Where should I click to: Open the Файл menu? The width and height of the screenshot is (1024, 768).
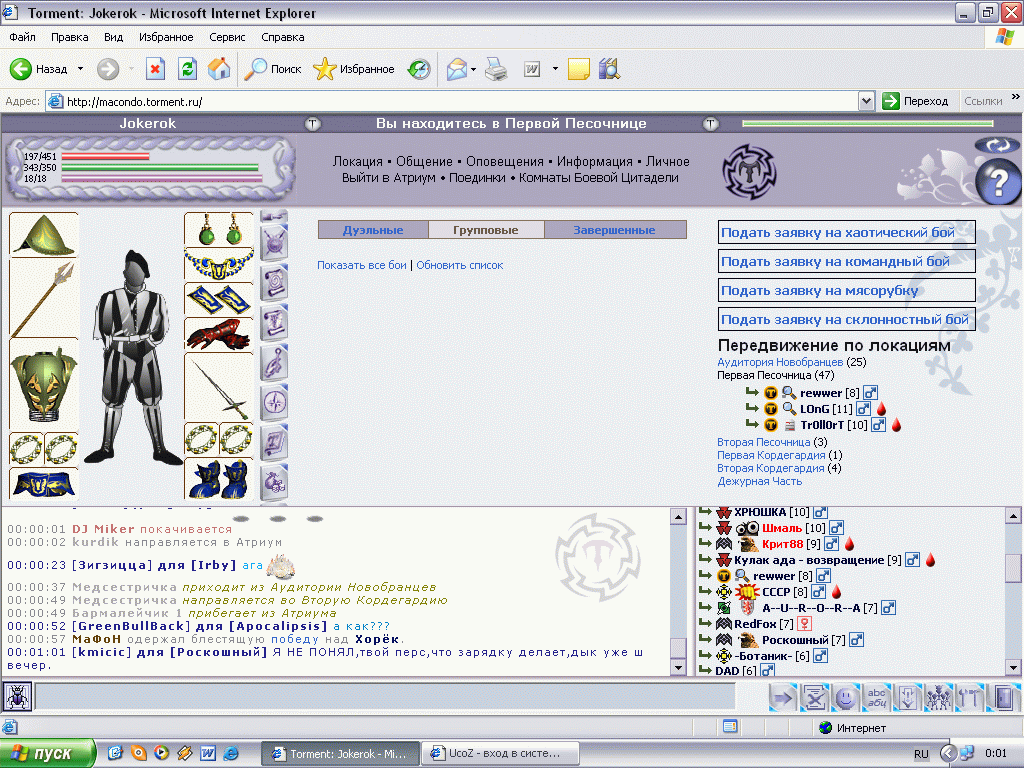click(23, 37)
